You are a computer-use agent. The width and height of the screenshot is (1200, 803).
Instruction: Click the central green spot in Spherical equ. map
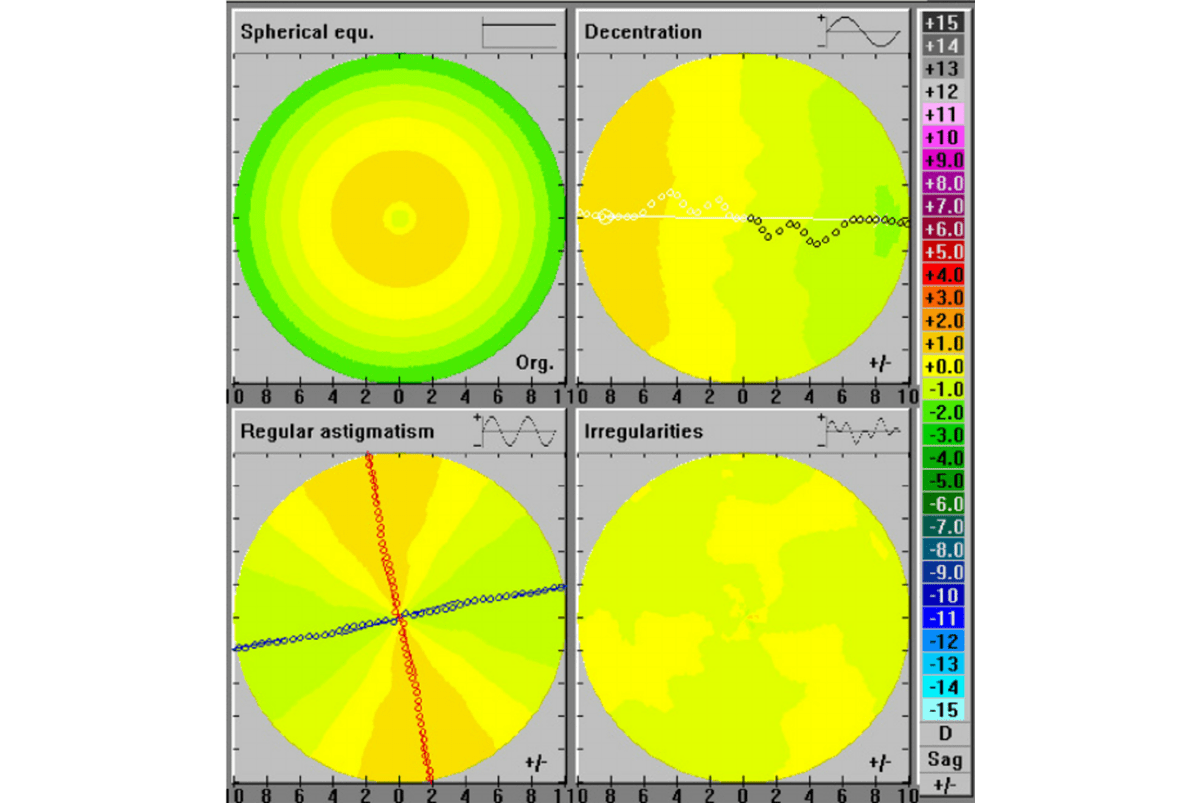[x=399, y=216]
